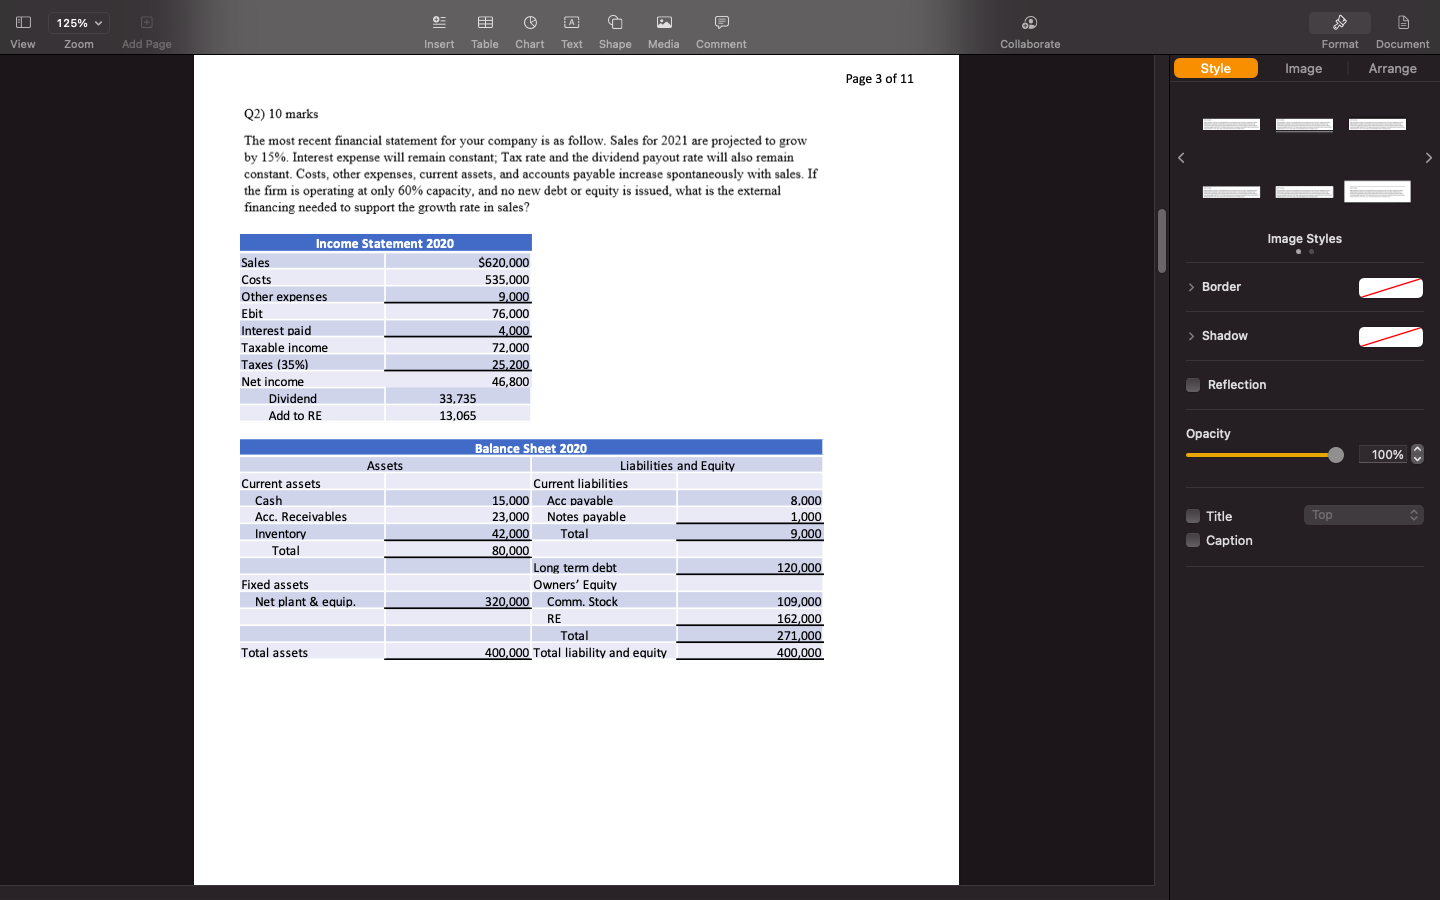Click the Inventory value "42,000"

(x=510, y=534)
